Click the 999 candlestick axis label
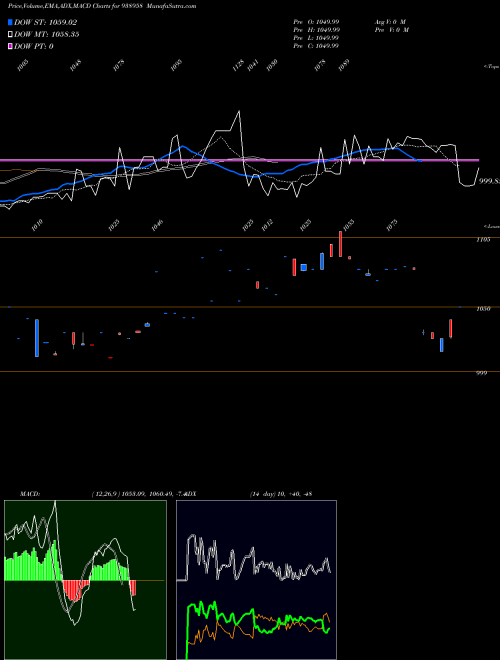The height and width of the screenshot is (660, 500). coord(481,373)
